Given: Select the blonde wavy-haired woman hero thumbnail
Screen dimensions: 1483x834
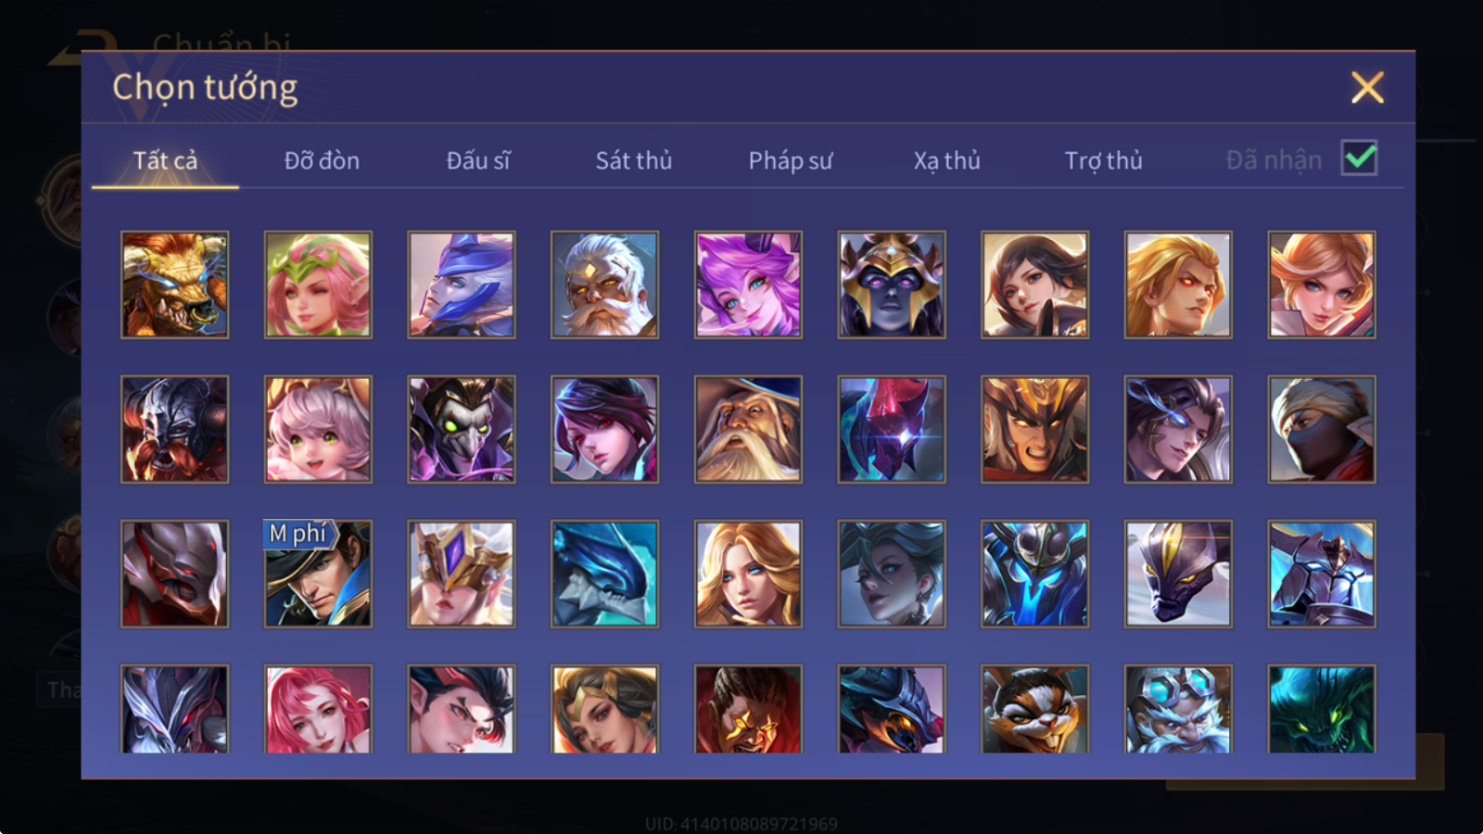Looking at the screenshot, I should click(x=748, y=574).
